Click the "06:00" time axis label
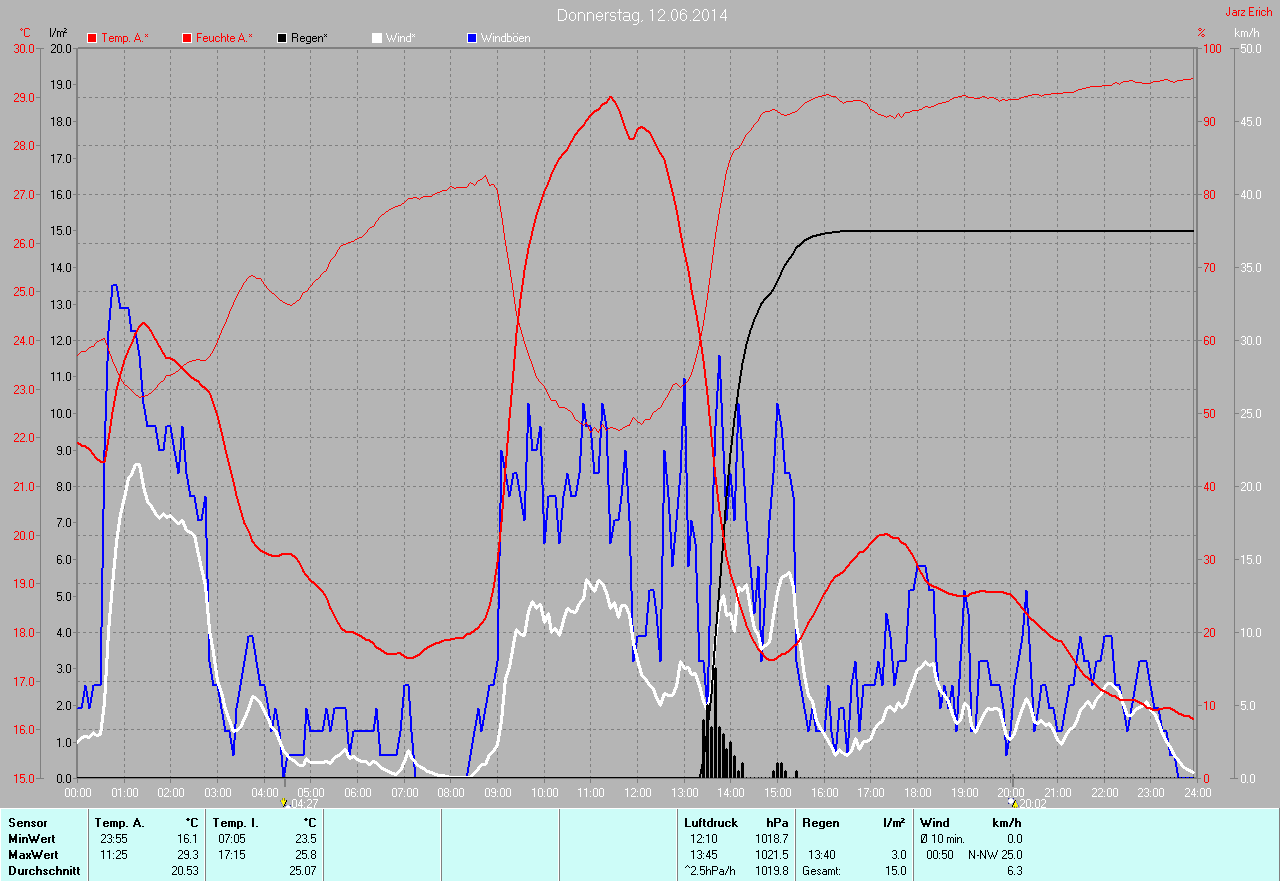Viewport: 1280px width, 881px height. tap(357, 792)
